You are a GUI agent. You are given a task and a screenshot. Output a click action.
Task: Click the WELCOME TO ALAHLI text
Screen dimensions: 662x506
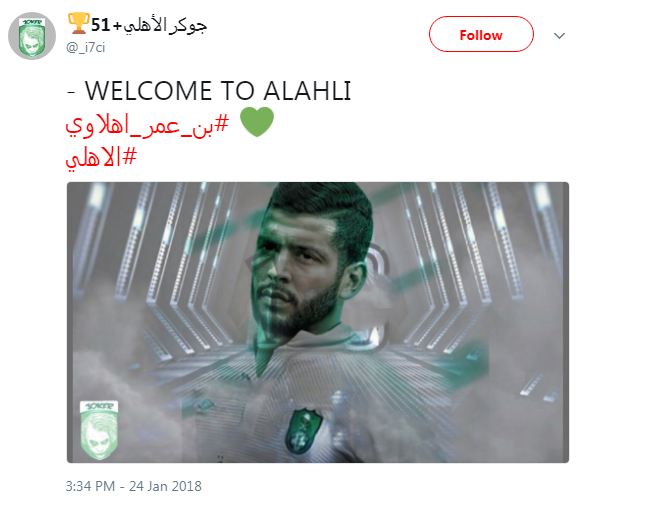coord(218,91)
